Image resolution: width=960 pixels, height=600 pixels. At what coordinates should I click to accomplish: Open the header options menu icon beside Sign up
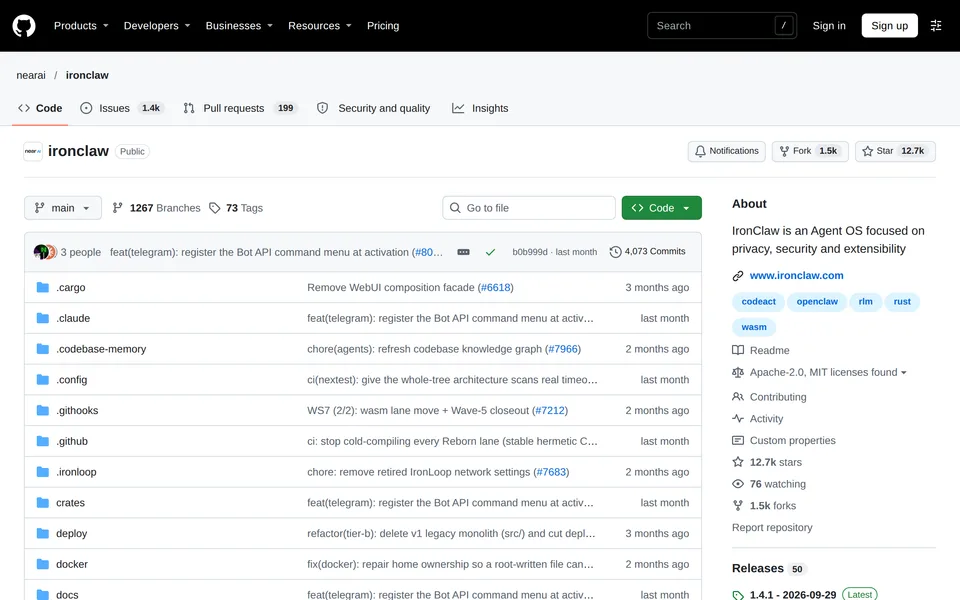point(936,26)
